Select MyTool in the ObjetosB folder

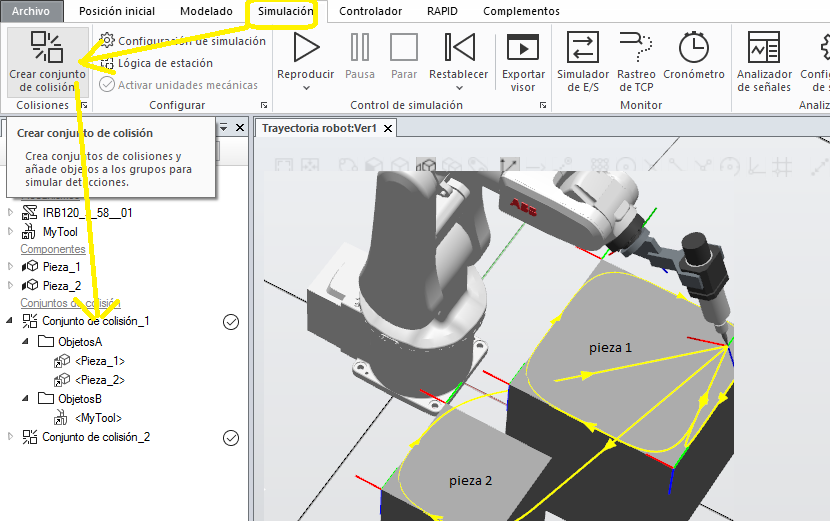98,418
